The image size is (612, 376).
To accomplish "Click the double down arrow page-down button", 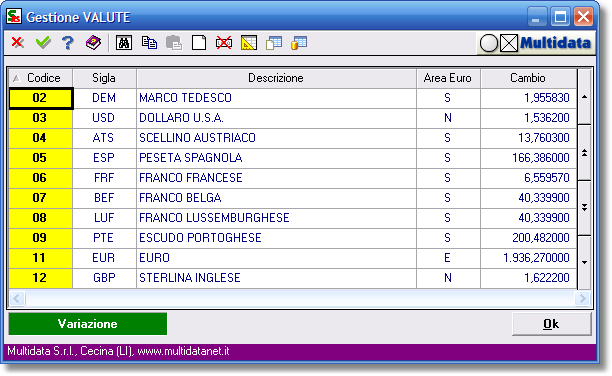I will click(x=584, y=207).
